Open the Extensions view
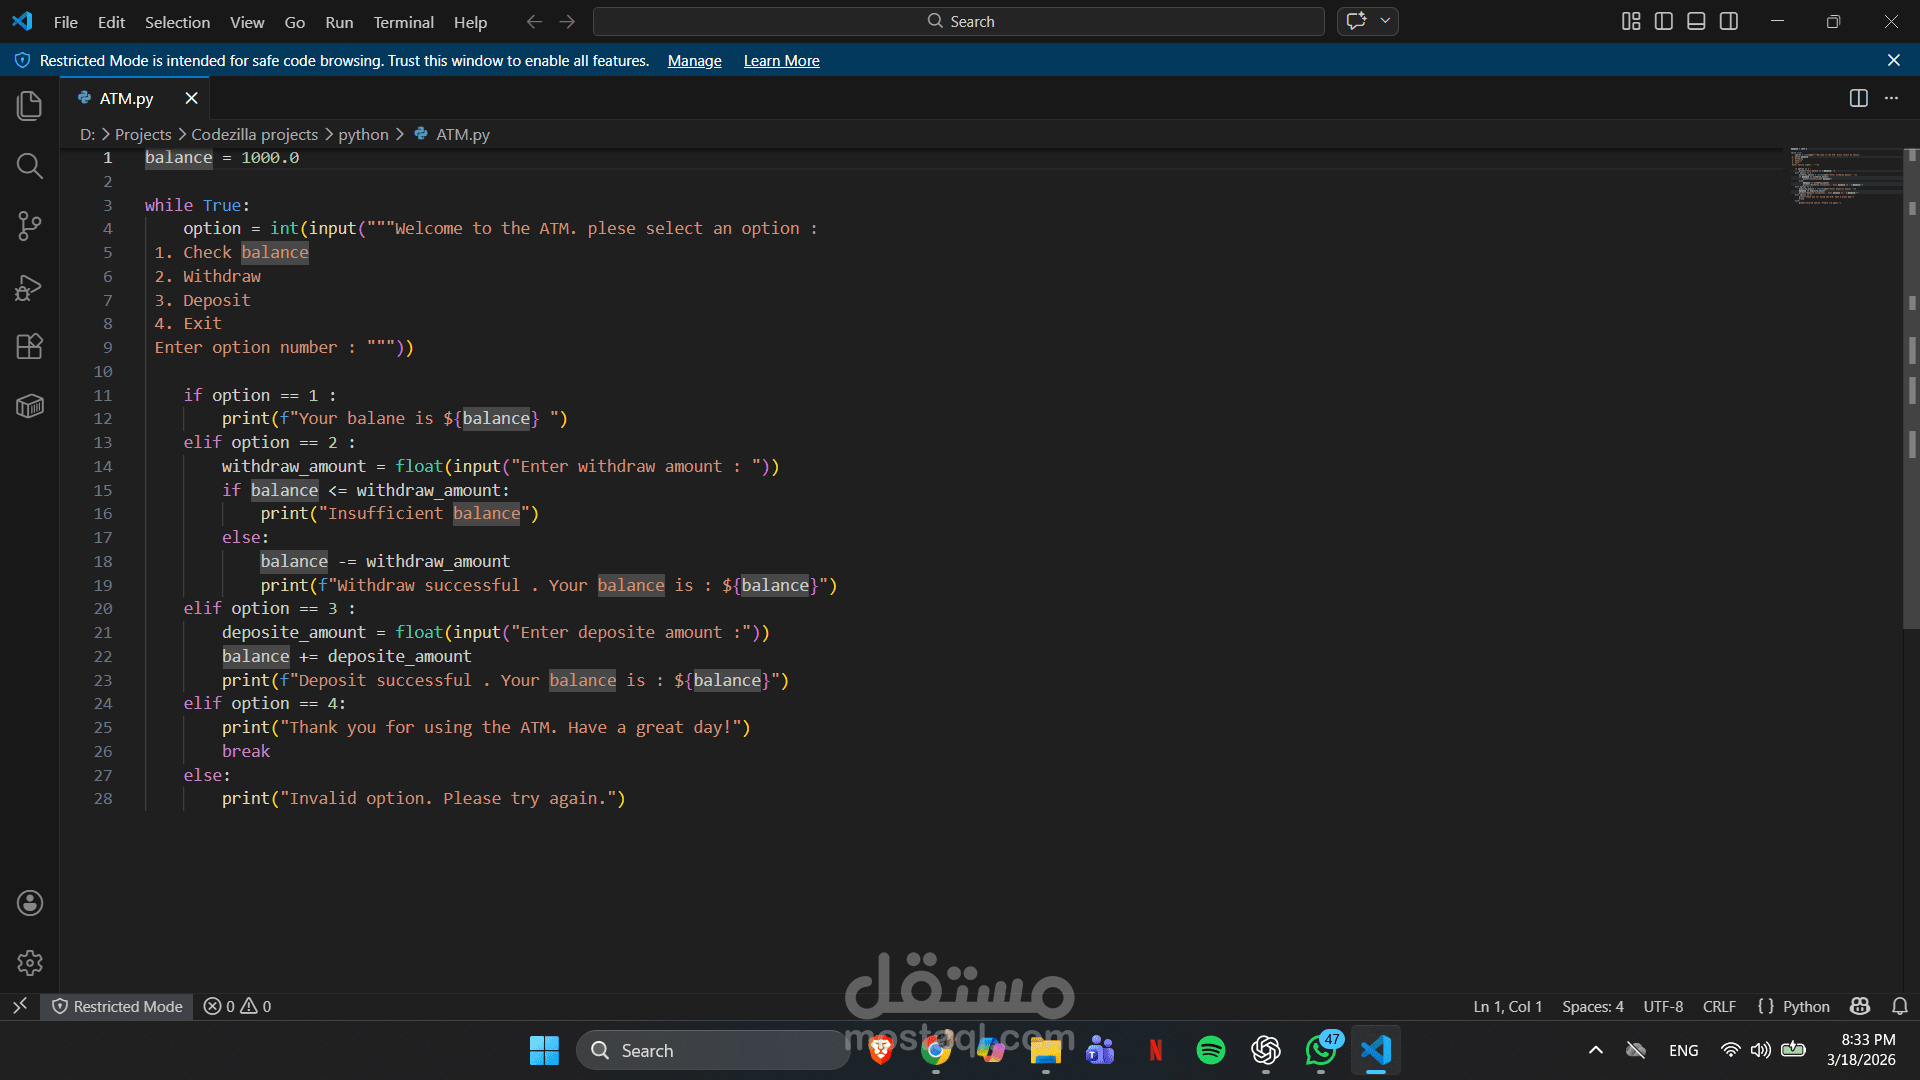 30,347
